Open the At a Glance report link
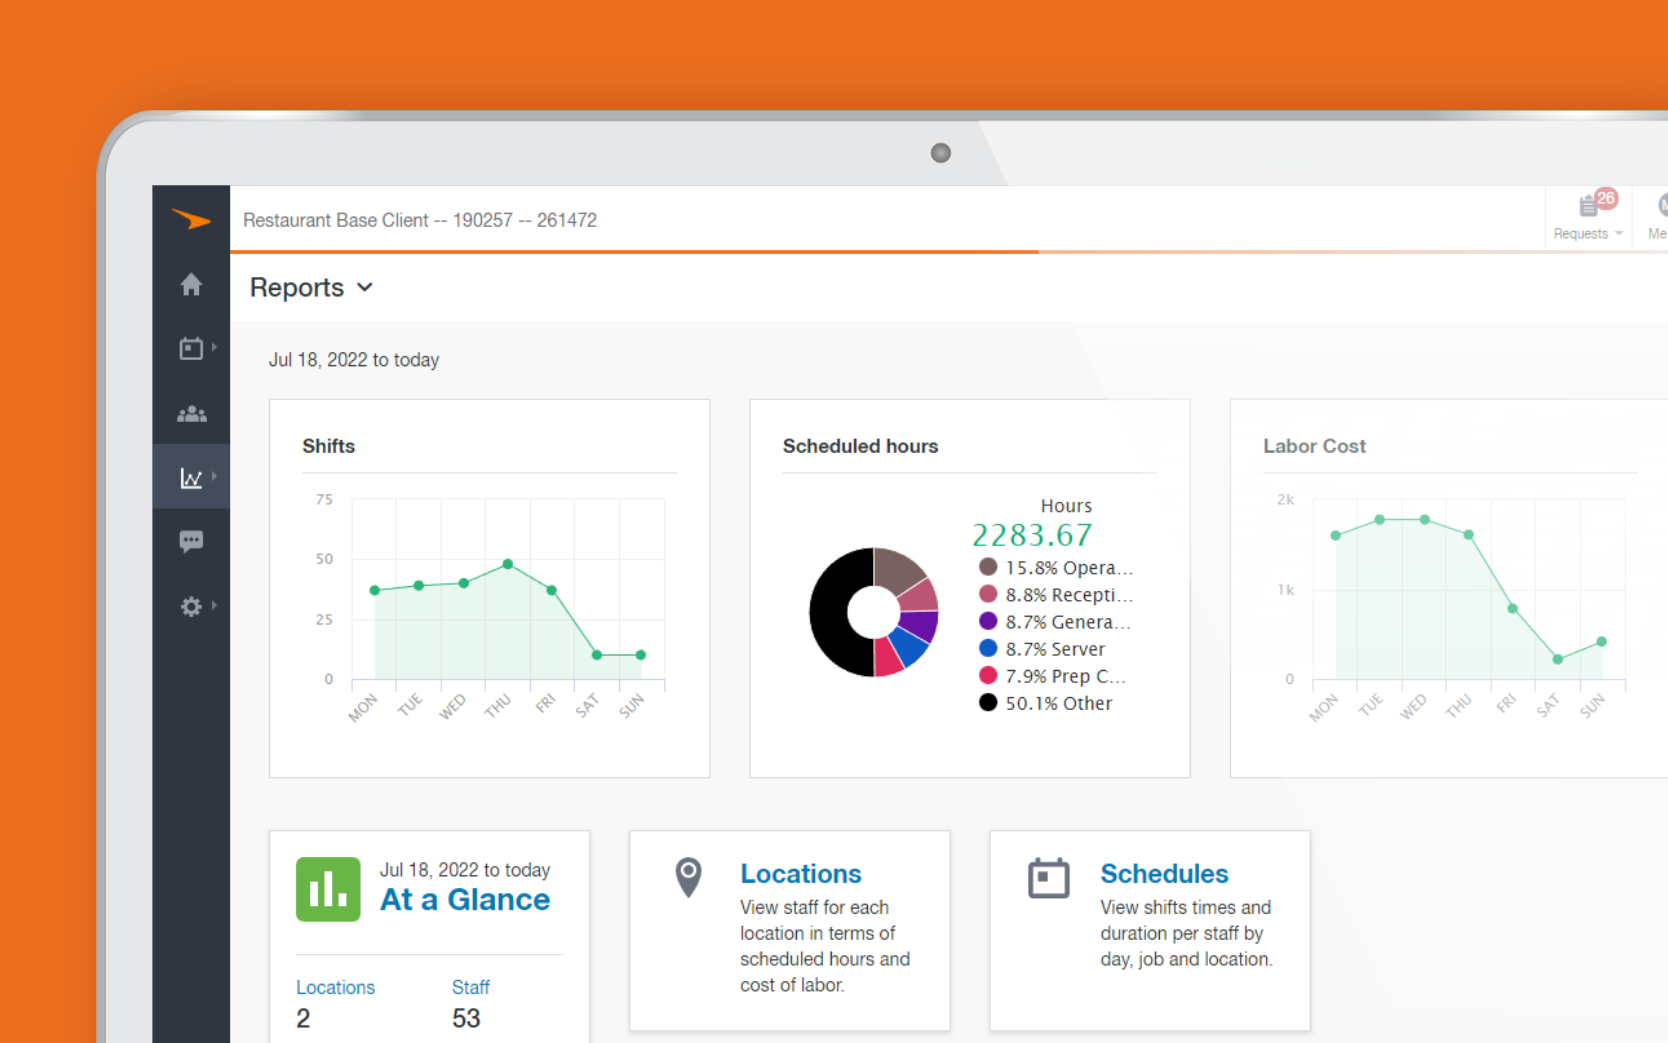The width and height of the screenshot is (1668, 1043). [465, 900]
